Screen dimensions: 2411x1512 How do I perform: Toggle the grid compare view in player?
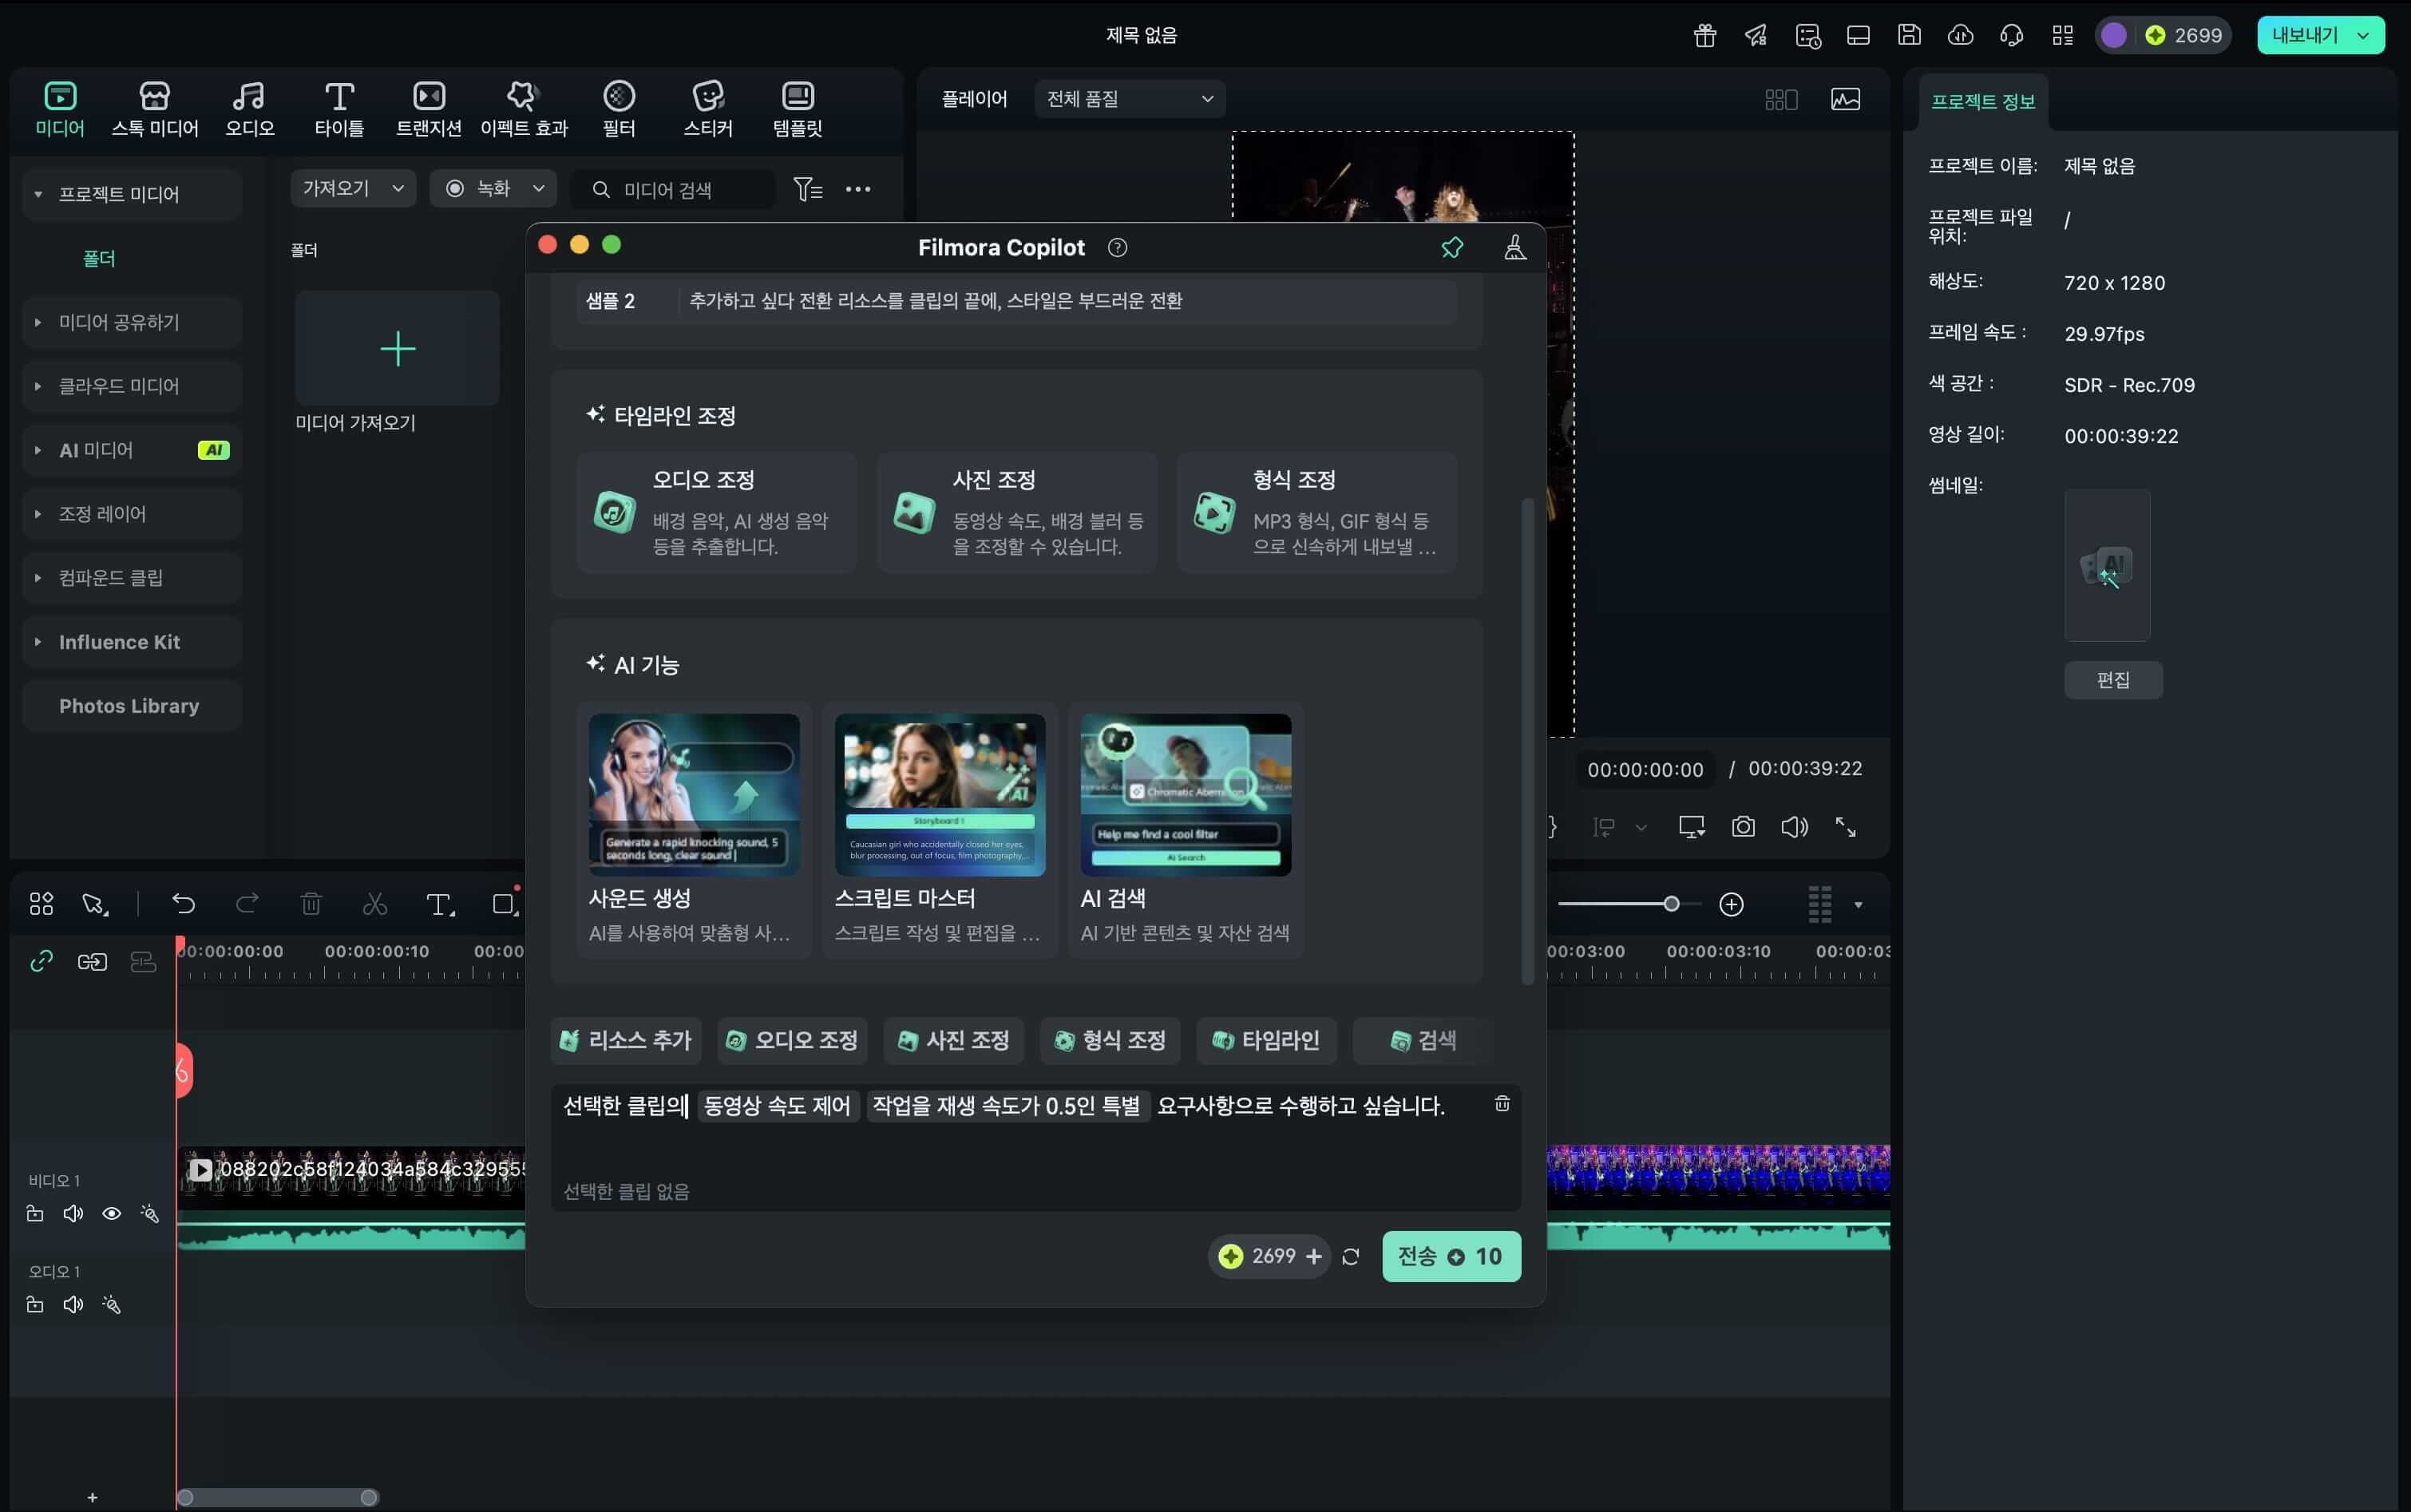pos(1781,99)
